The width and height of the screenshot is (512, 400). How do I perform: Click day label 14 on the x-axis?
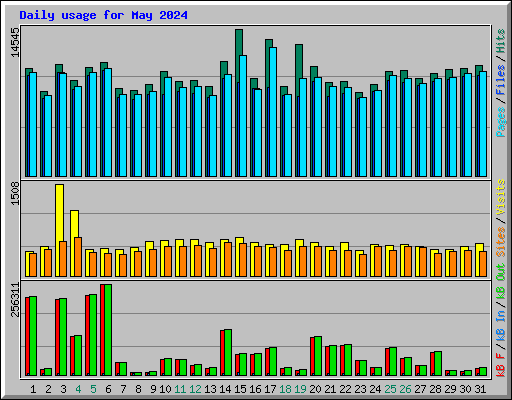pos(225,389)
